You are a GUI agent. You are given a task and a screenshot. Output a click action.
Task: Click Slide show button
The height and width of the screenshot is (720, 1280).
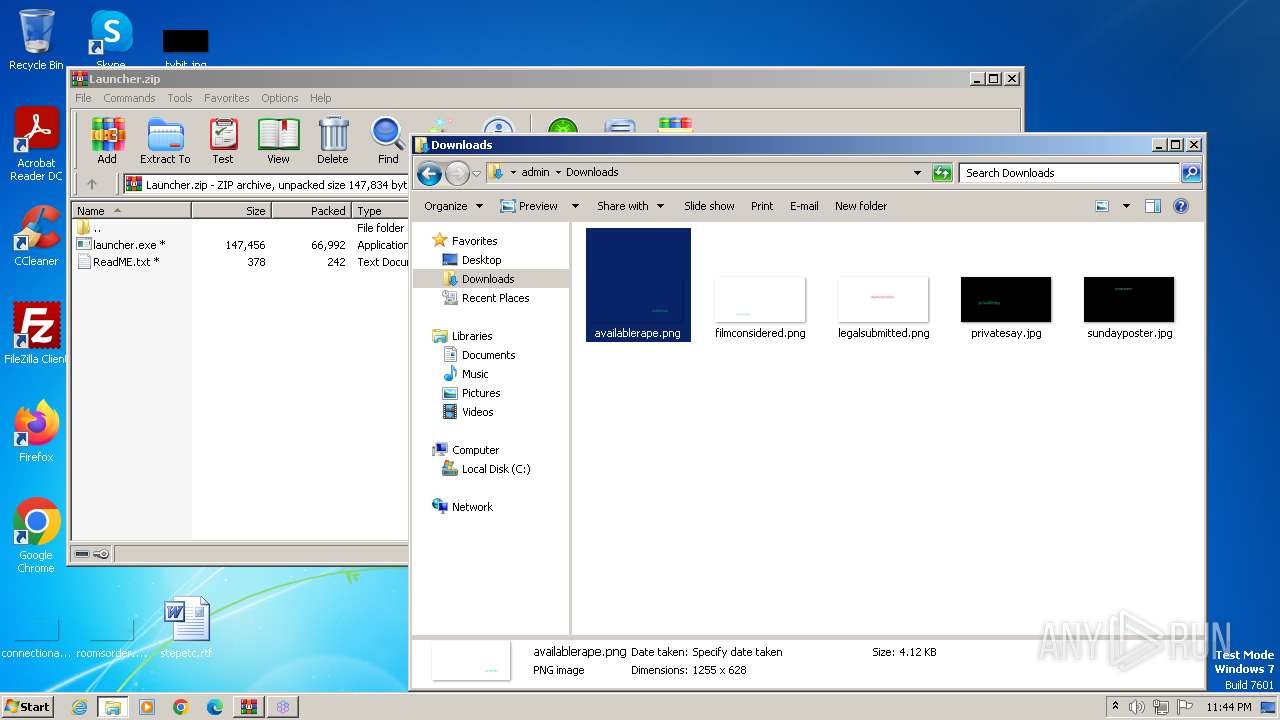coord(709,206)
